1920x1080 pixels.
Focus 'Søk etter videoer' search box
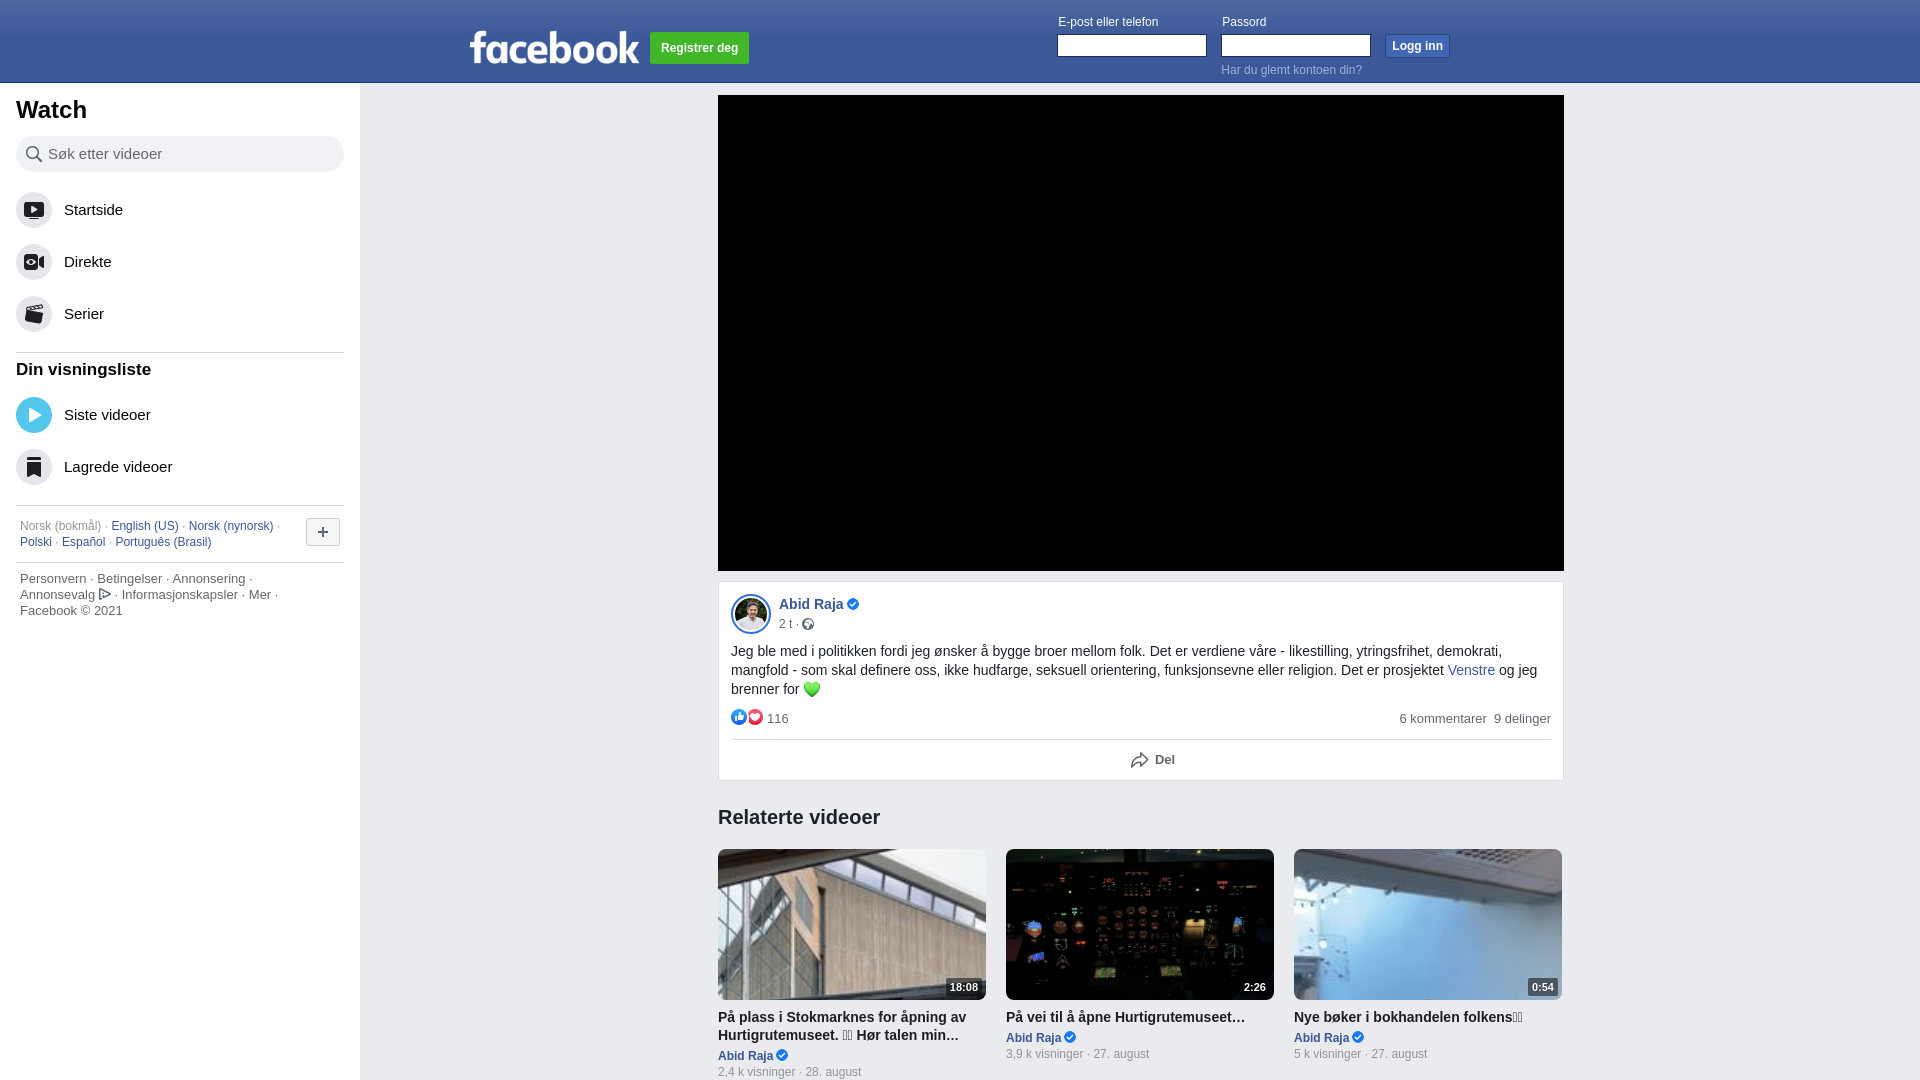[180, 154]
